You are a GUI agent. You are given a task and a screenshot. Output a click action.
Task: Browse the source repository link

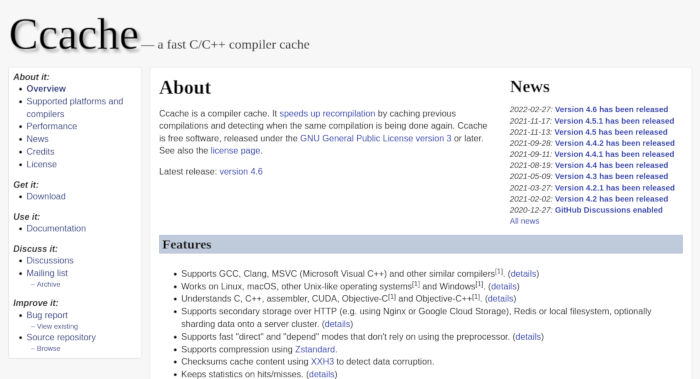point(48,349)
